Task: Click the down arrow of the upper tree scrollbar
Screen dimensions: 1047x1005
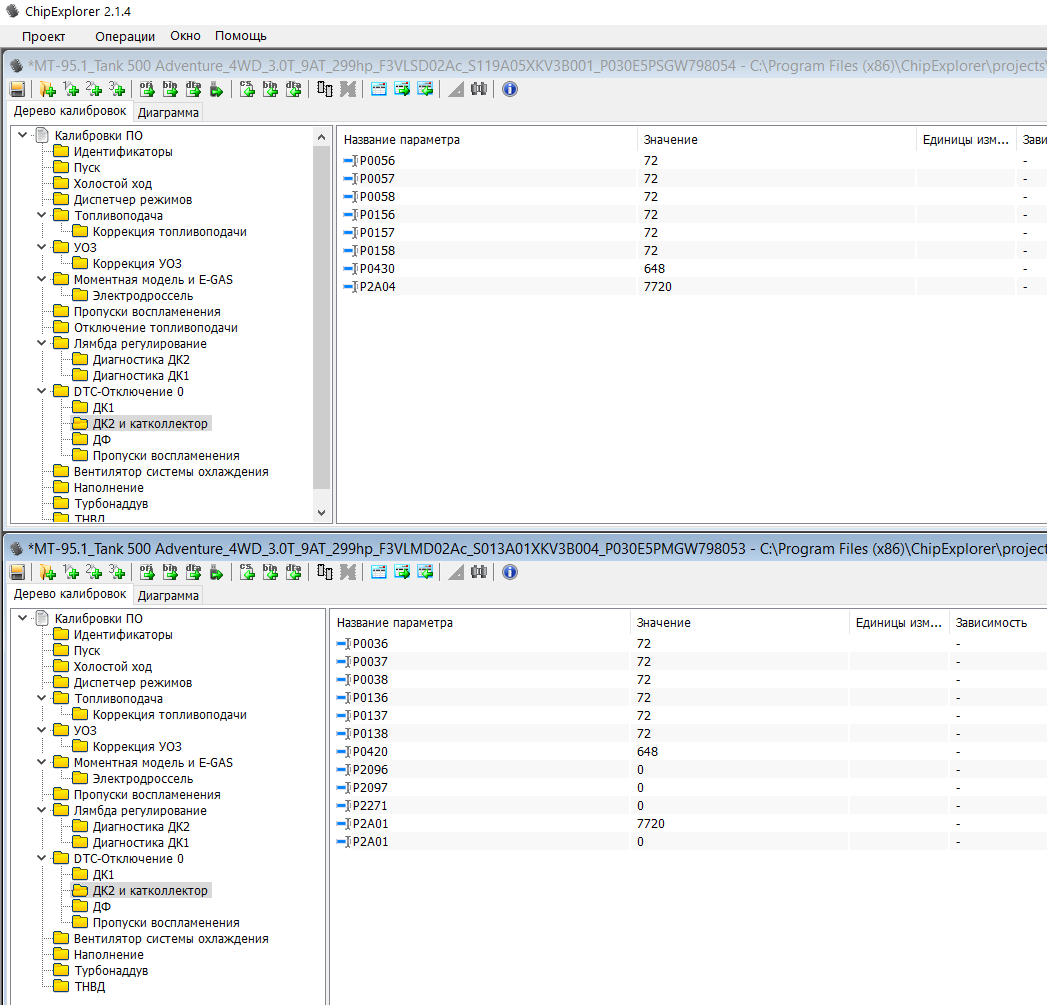Action: pyautogui.click(x=321, y=512)
